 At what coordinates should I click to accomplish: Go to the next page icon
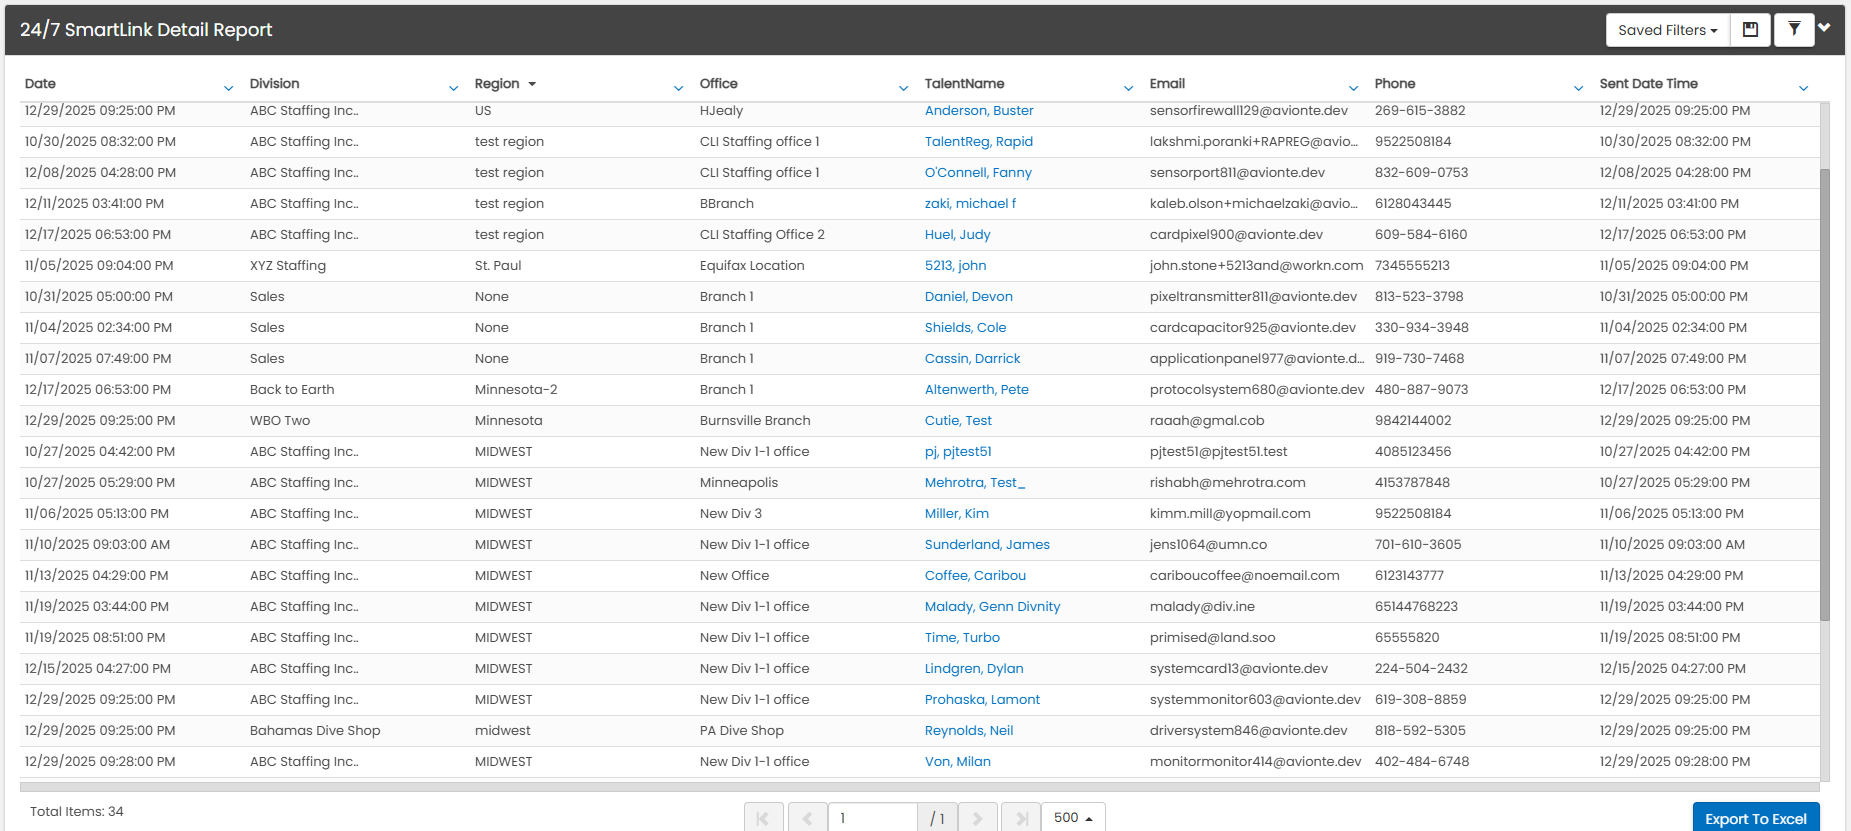click(x=978, y=818)
